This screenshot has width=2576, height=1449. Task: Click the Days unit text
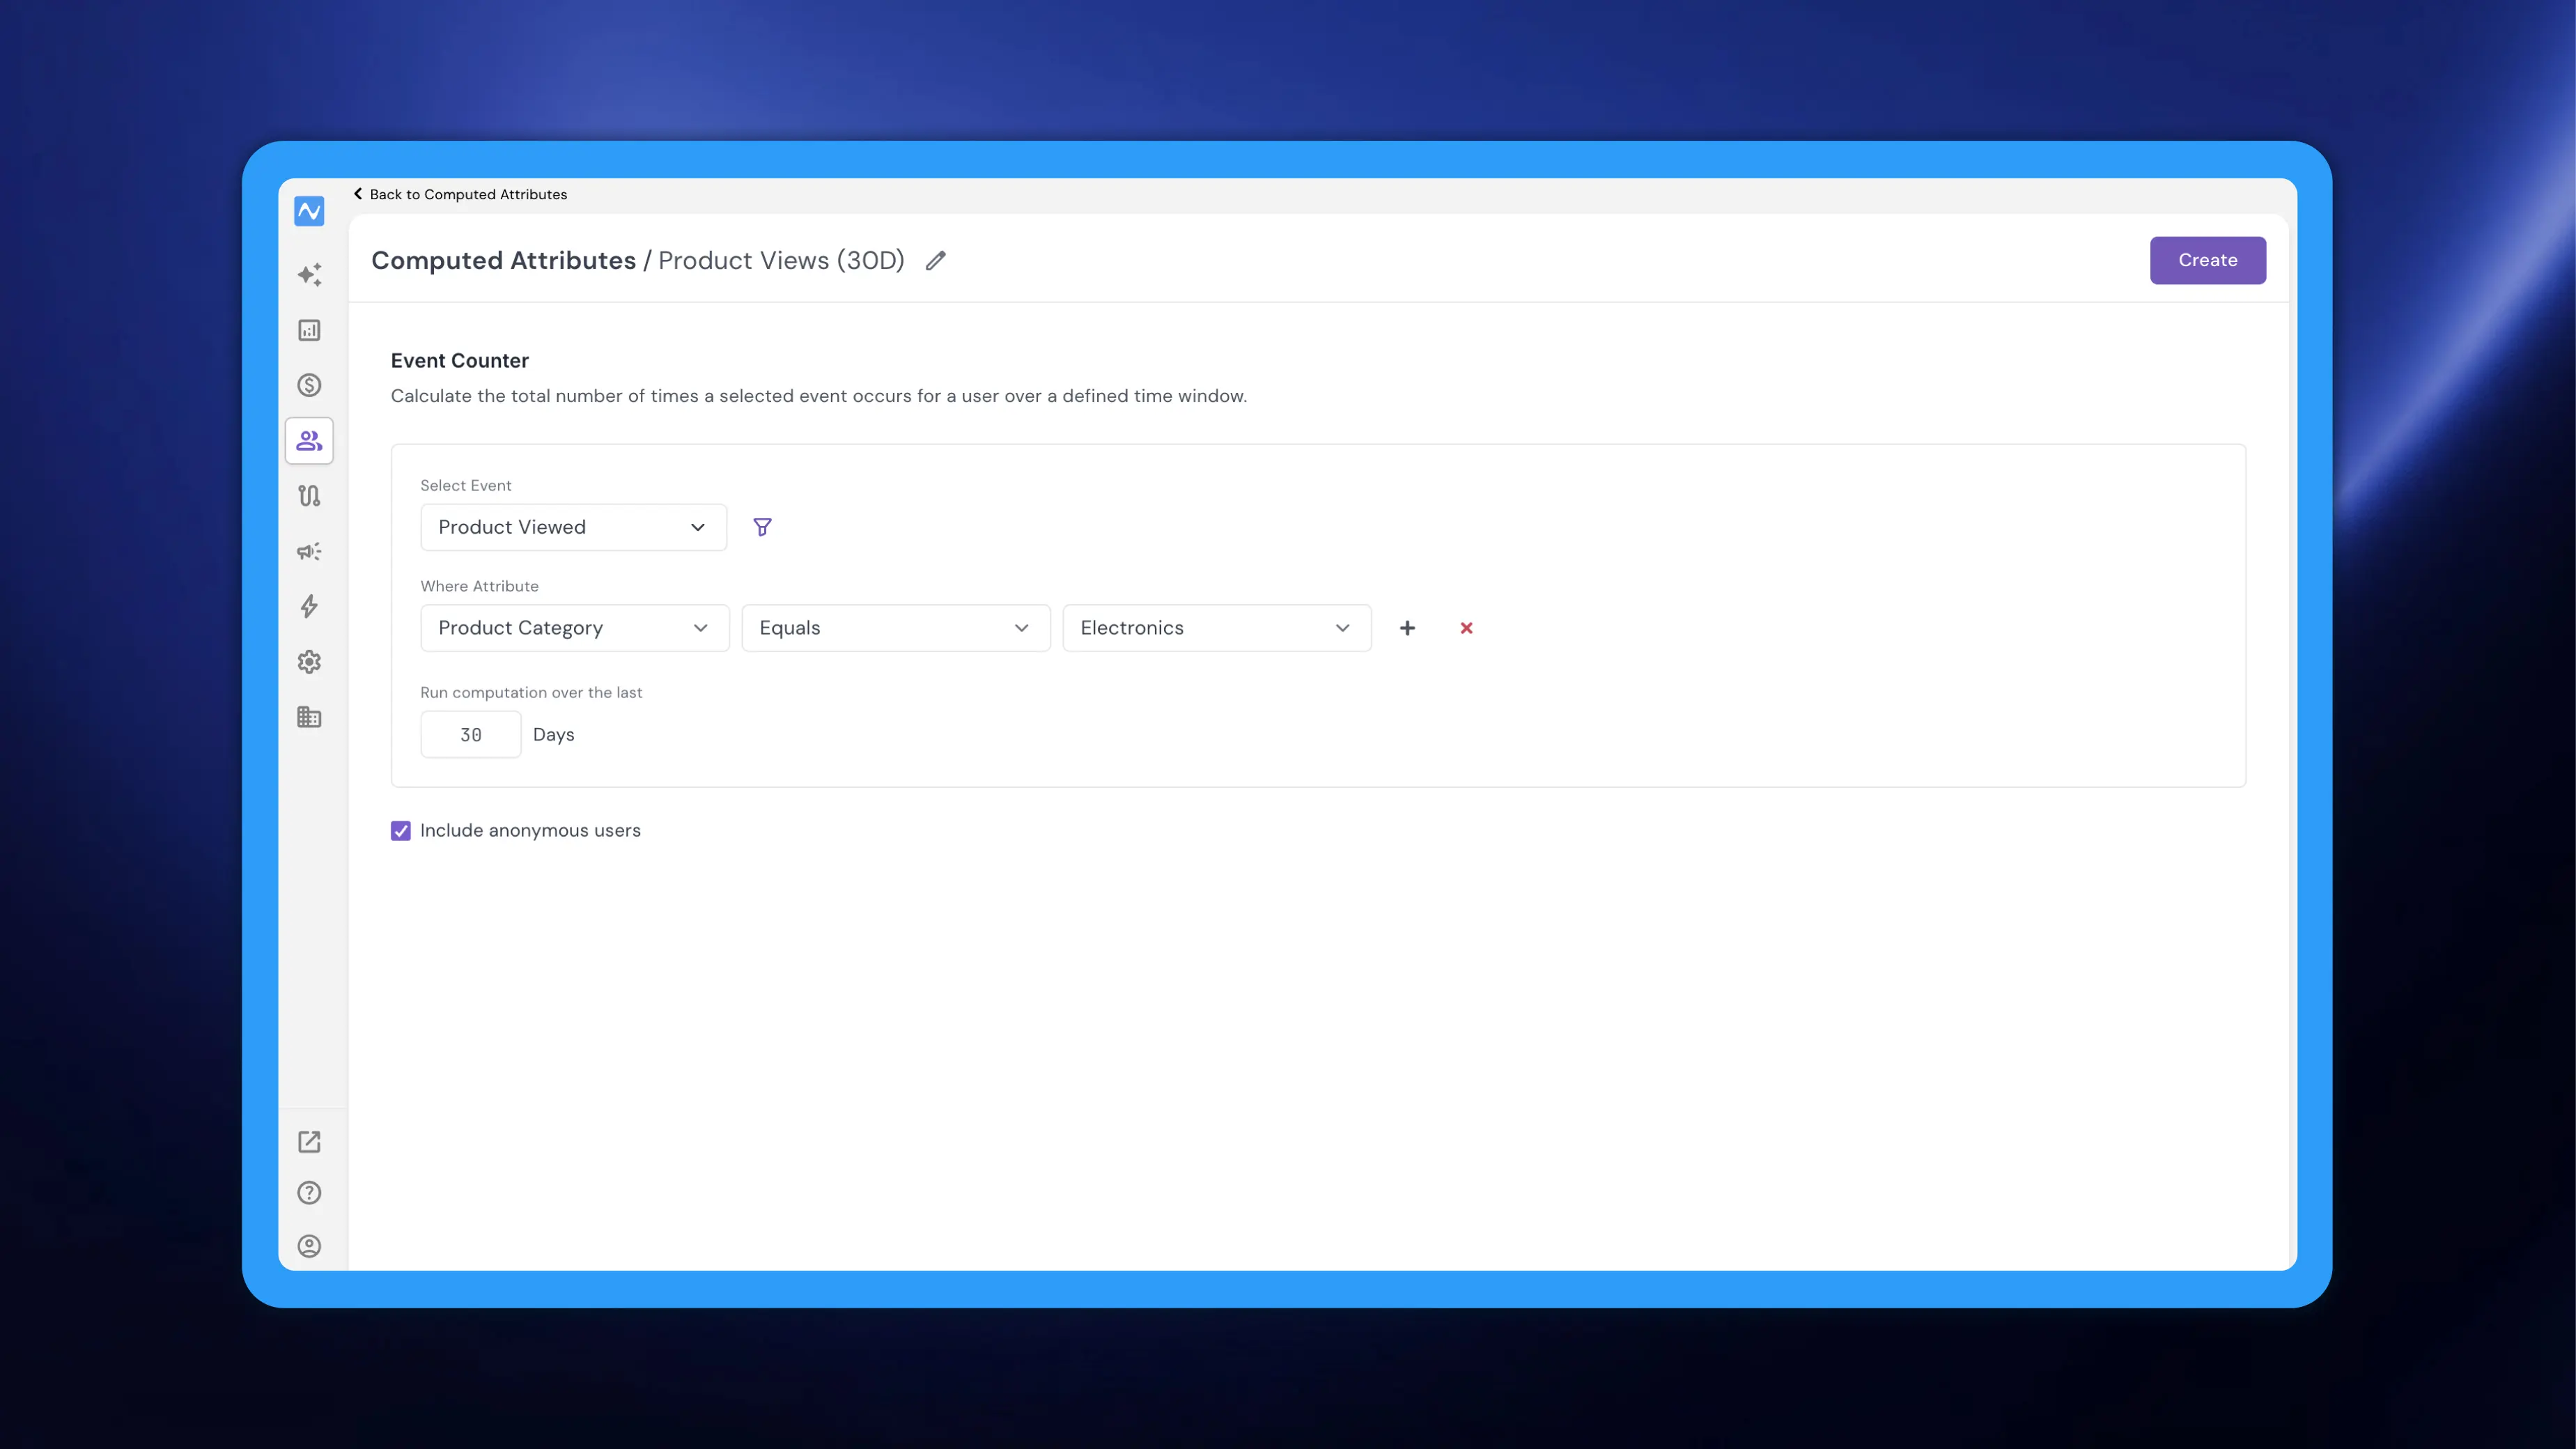[554, 735]
